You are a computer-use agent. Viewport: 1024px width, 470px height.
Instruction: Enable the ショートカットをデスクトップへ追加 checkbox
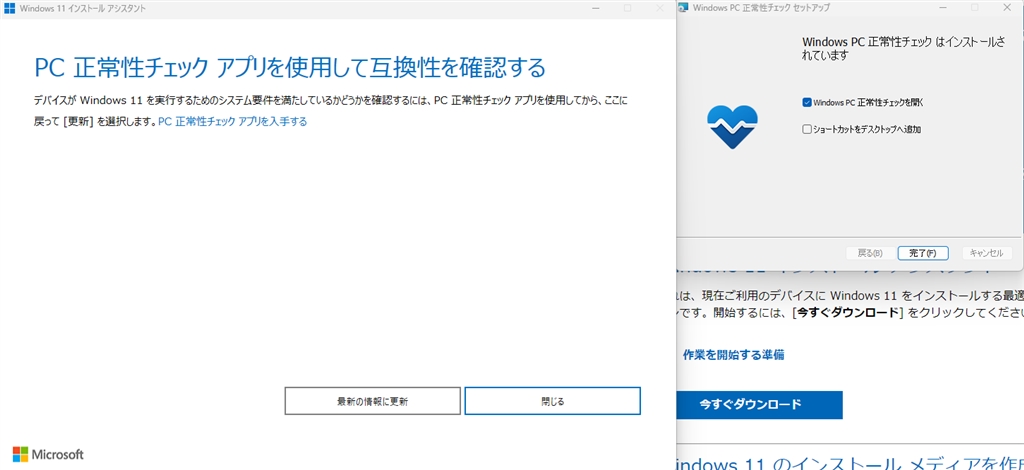coord(807,129)
